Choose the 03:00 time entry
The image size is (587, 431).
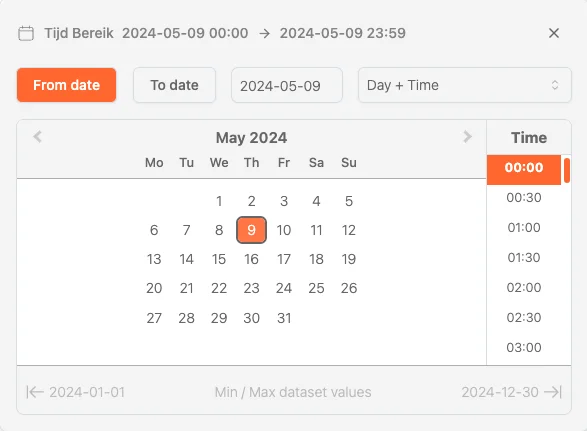click(x=524, y=347)
